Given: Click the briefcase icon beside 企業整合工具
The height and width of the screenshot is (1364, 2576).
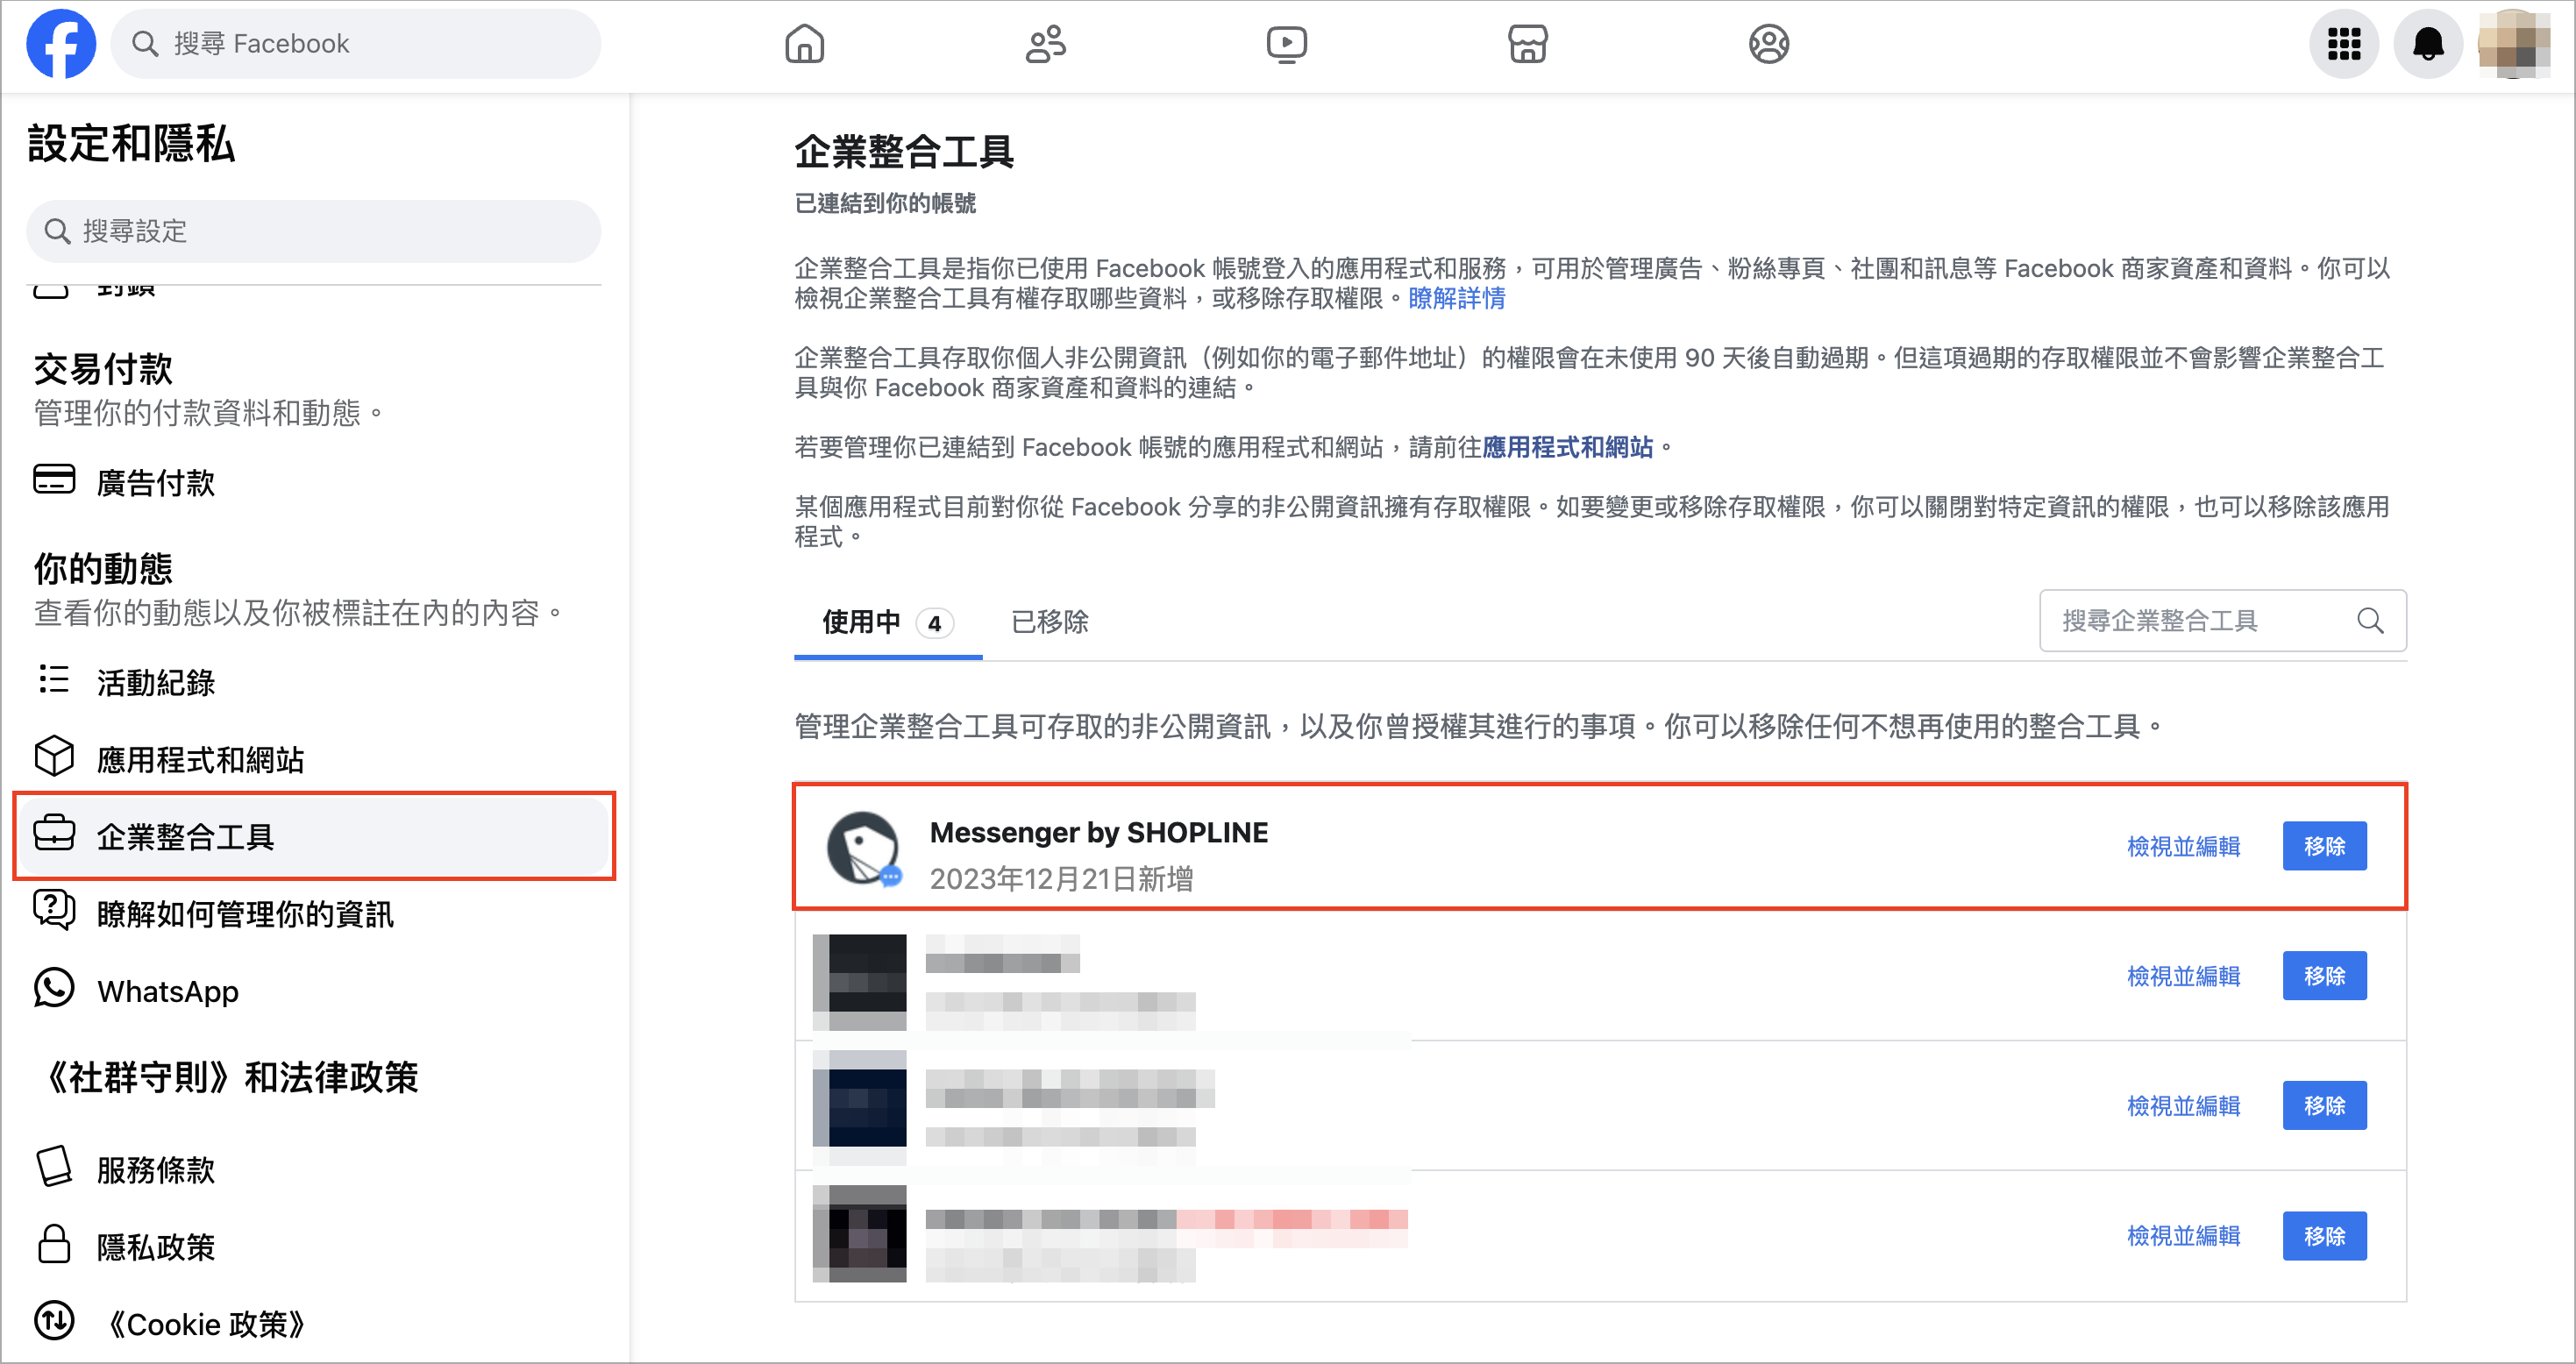Looking at the screenshot, I should (54, 833).
